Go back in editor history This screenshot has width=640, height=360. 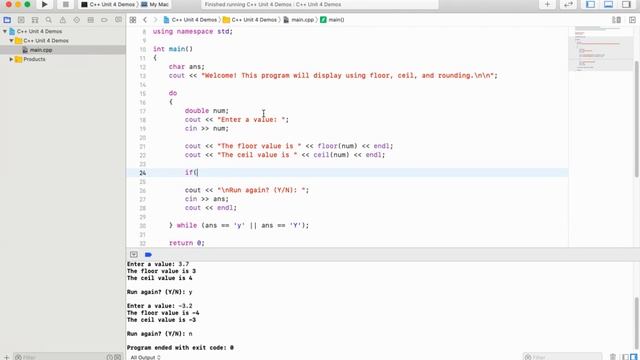click(145, 20)
